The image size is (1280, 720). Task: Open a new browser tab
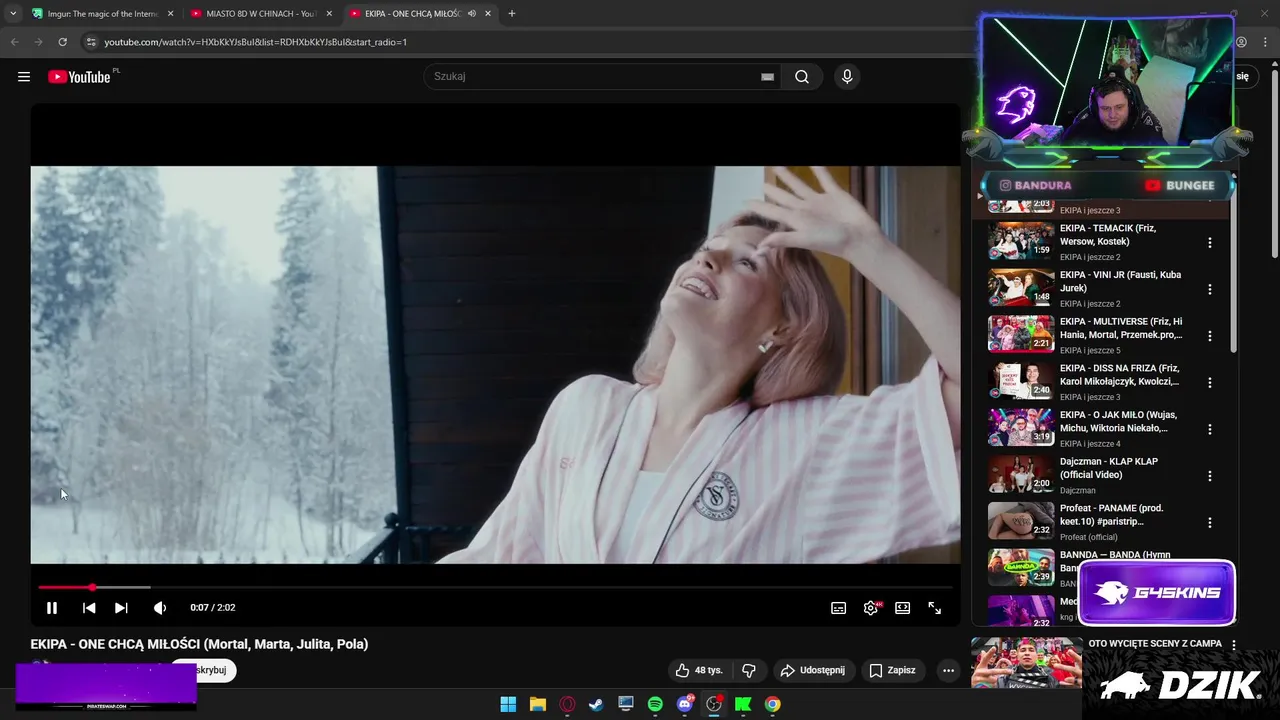coord(512,14)
